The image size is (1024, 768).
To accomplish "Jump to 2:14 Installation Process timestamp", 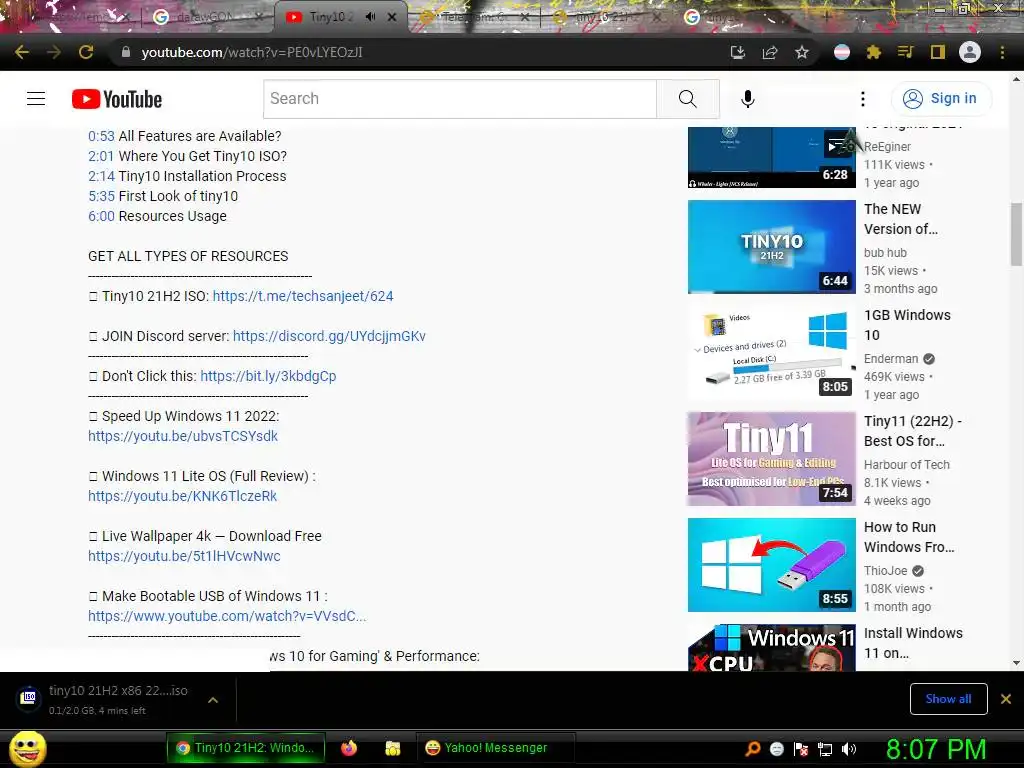I will [x=101, y=176].
